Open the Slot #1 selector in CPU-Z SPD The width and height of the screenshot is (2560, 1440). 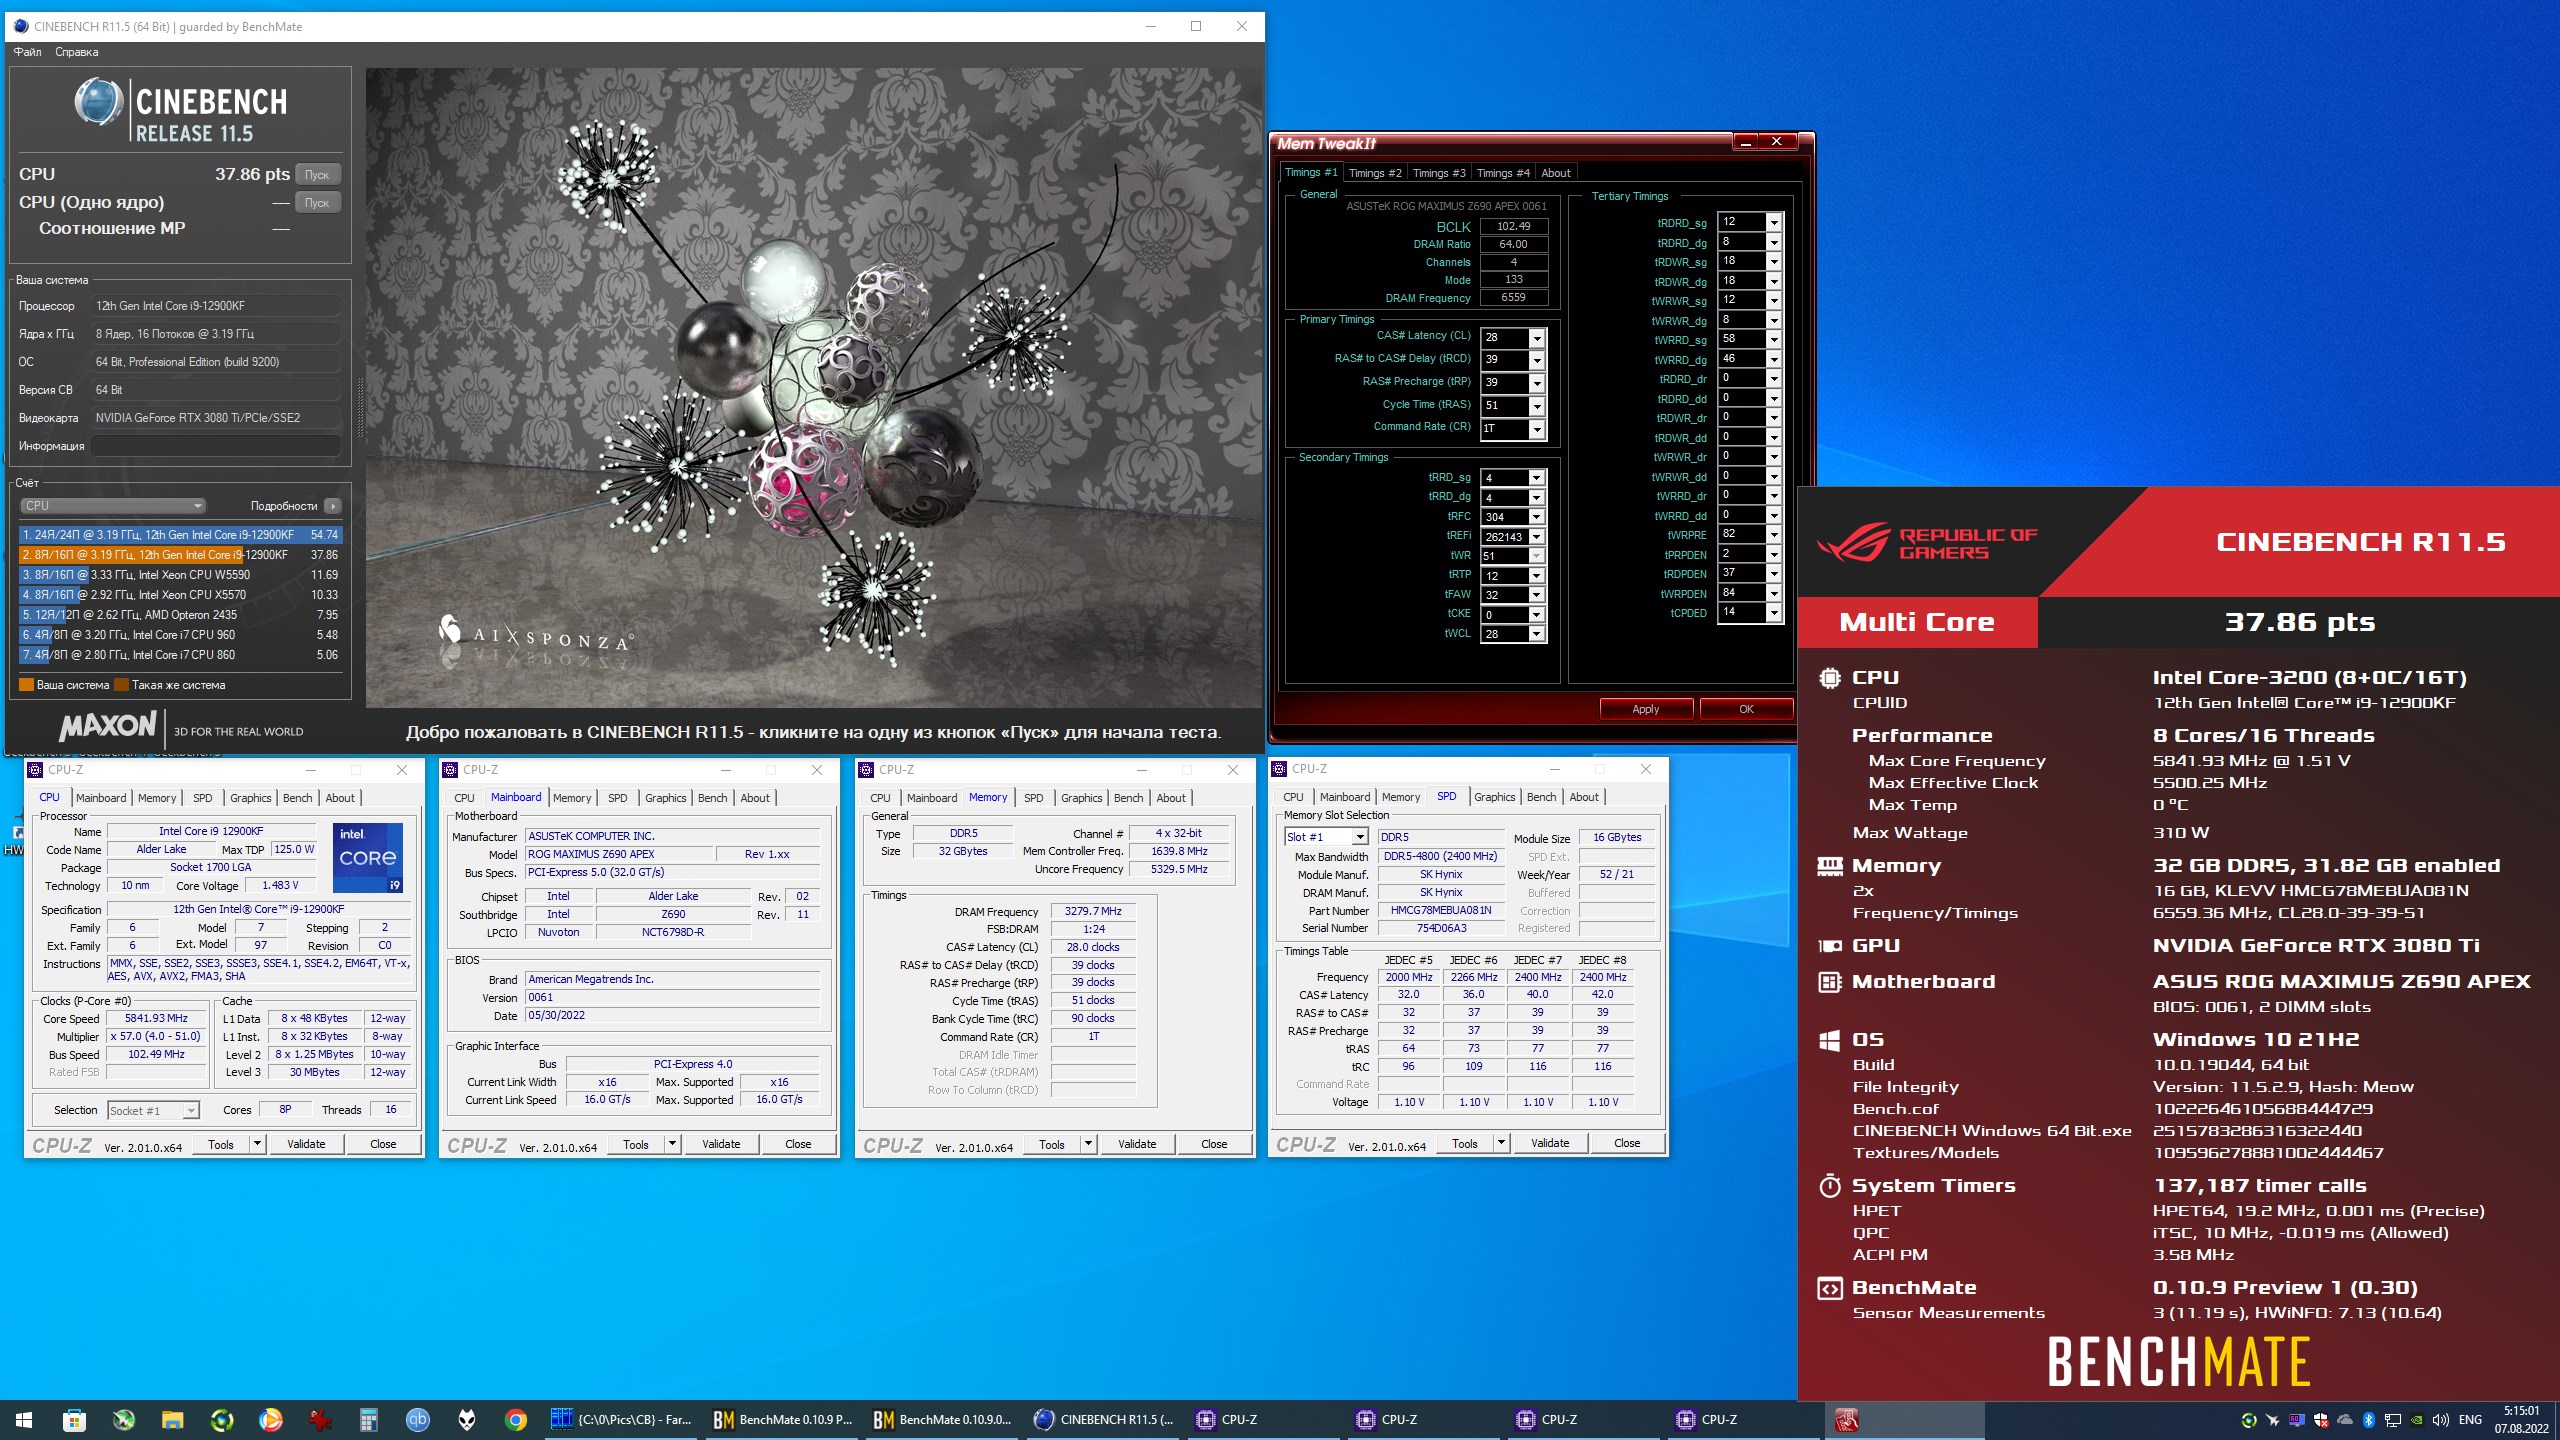[1326, 837]
